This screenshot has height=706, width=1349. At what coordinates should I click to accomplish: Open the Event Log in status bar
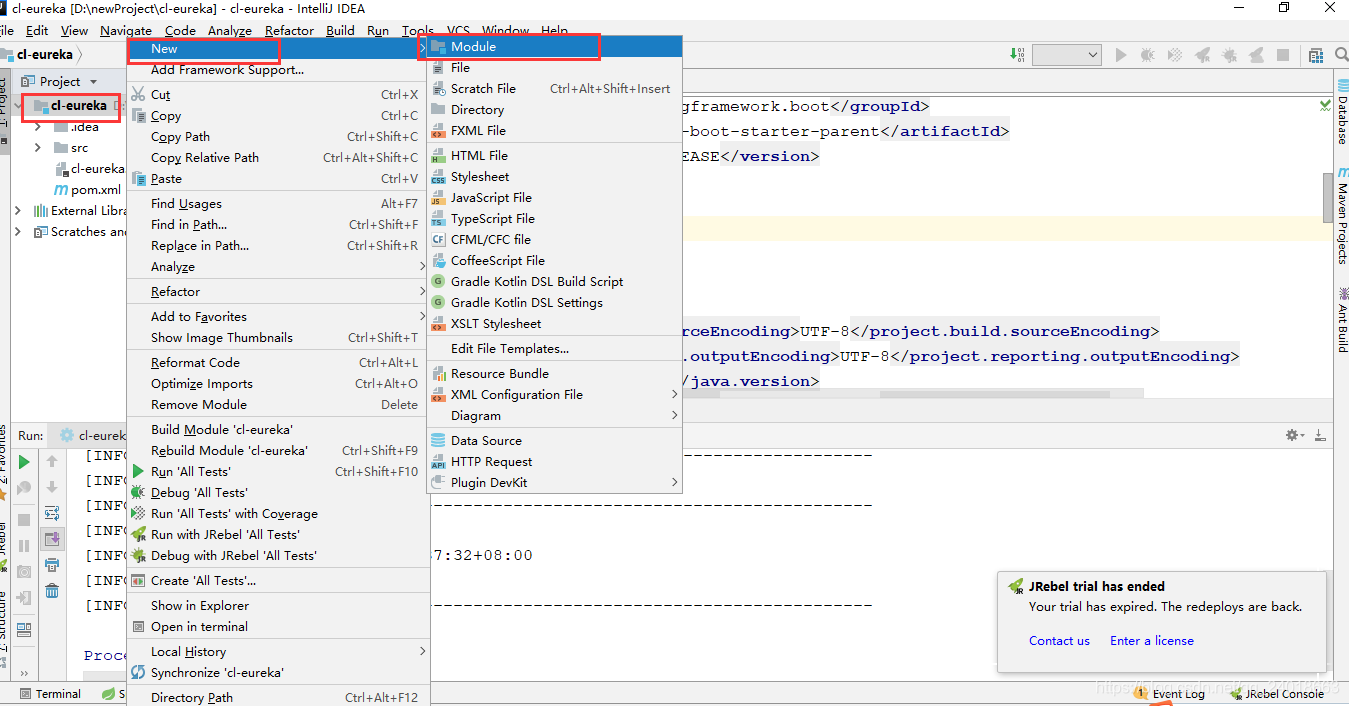coord(1170,693)
